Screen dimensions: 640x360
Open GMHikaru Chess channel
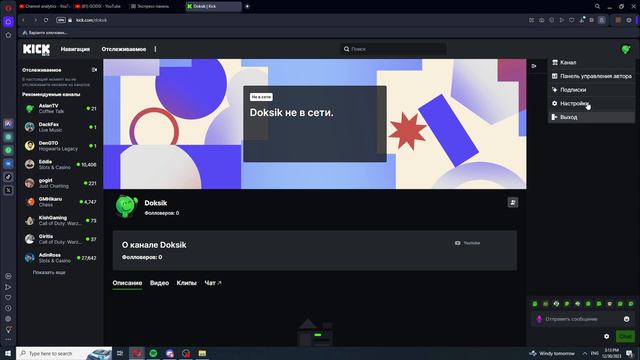pyautogui.click(x=60, y=202)
